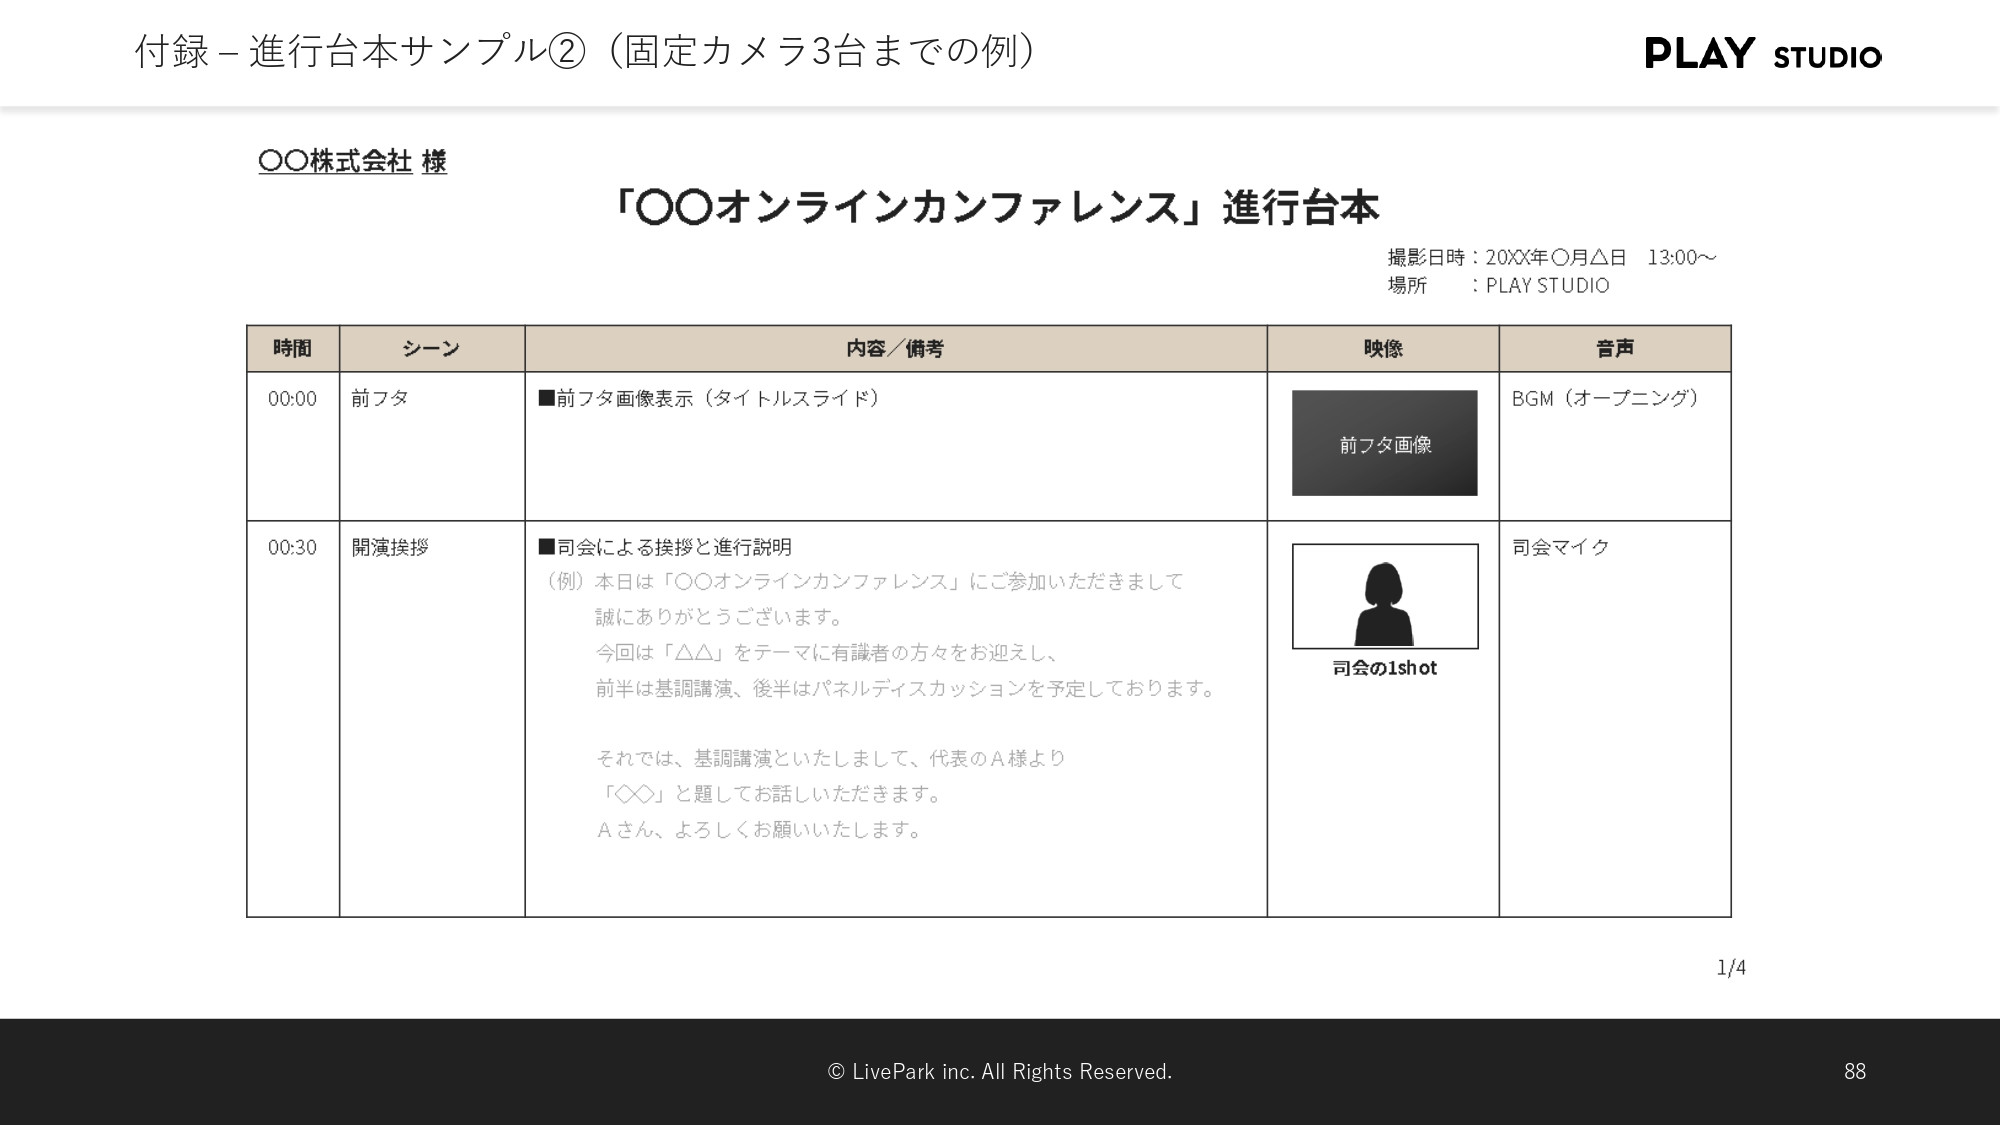The width and height of the screenshot is (2000, 1125).
Task: Click the 内容／備考 column header
Action: [x=896, y=348]
